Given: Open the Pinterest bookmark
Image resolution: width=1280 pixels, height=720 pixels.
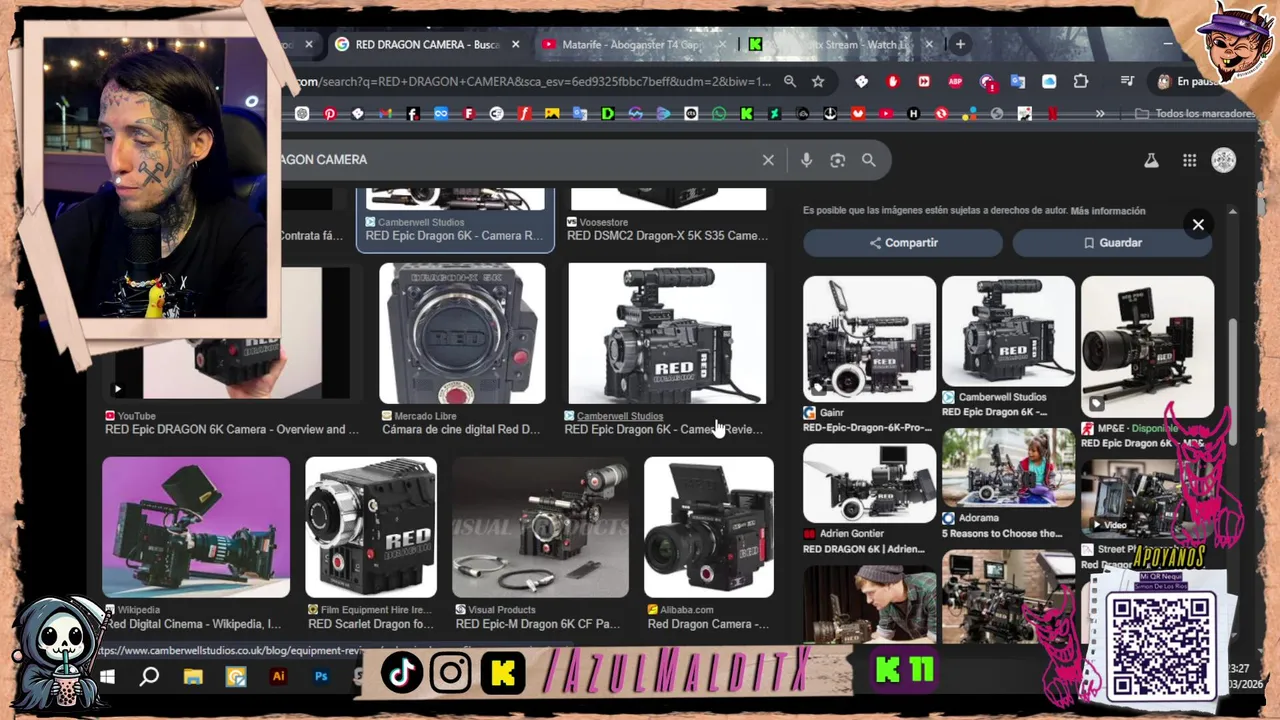Looking at the screenshot, I should pyautogui.click(x=330, y=114).
